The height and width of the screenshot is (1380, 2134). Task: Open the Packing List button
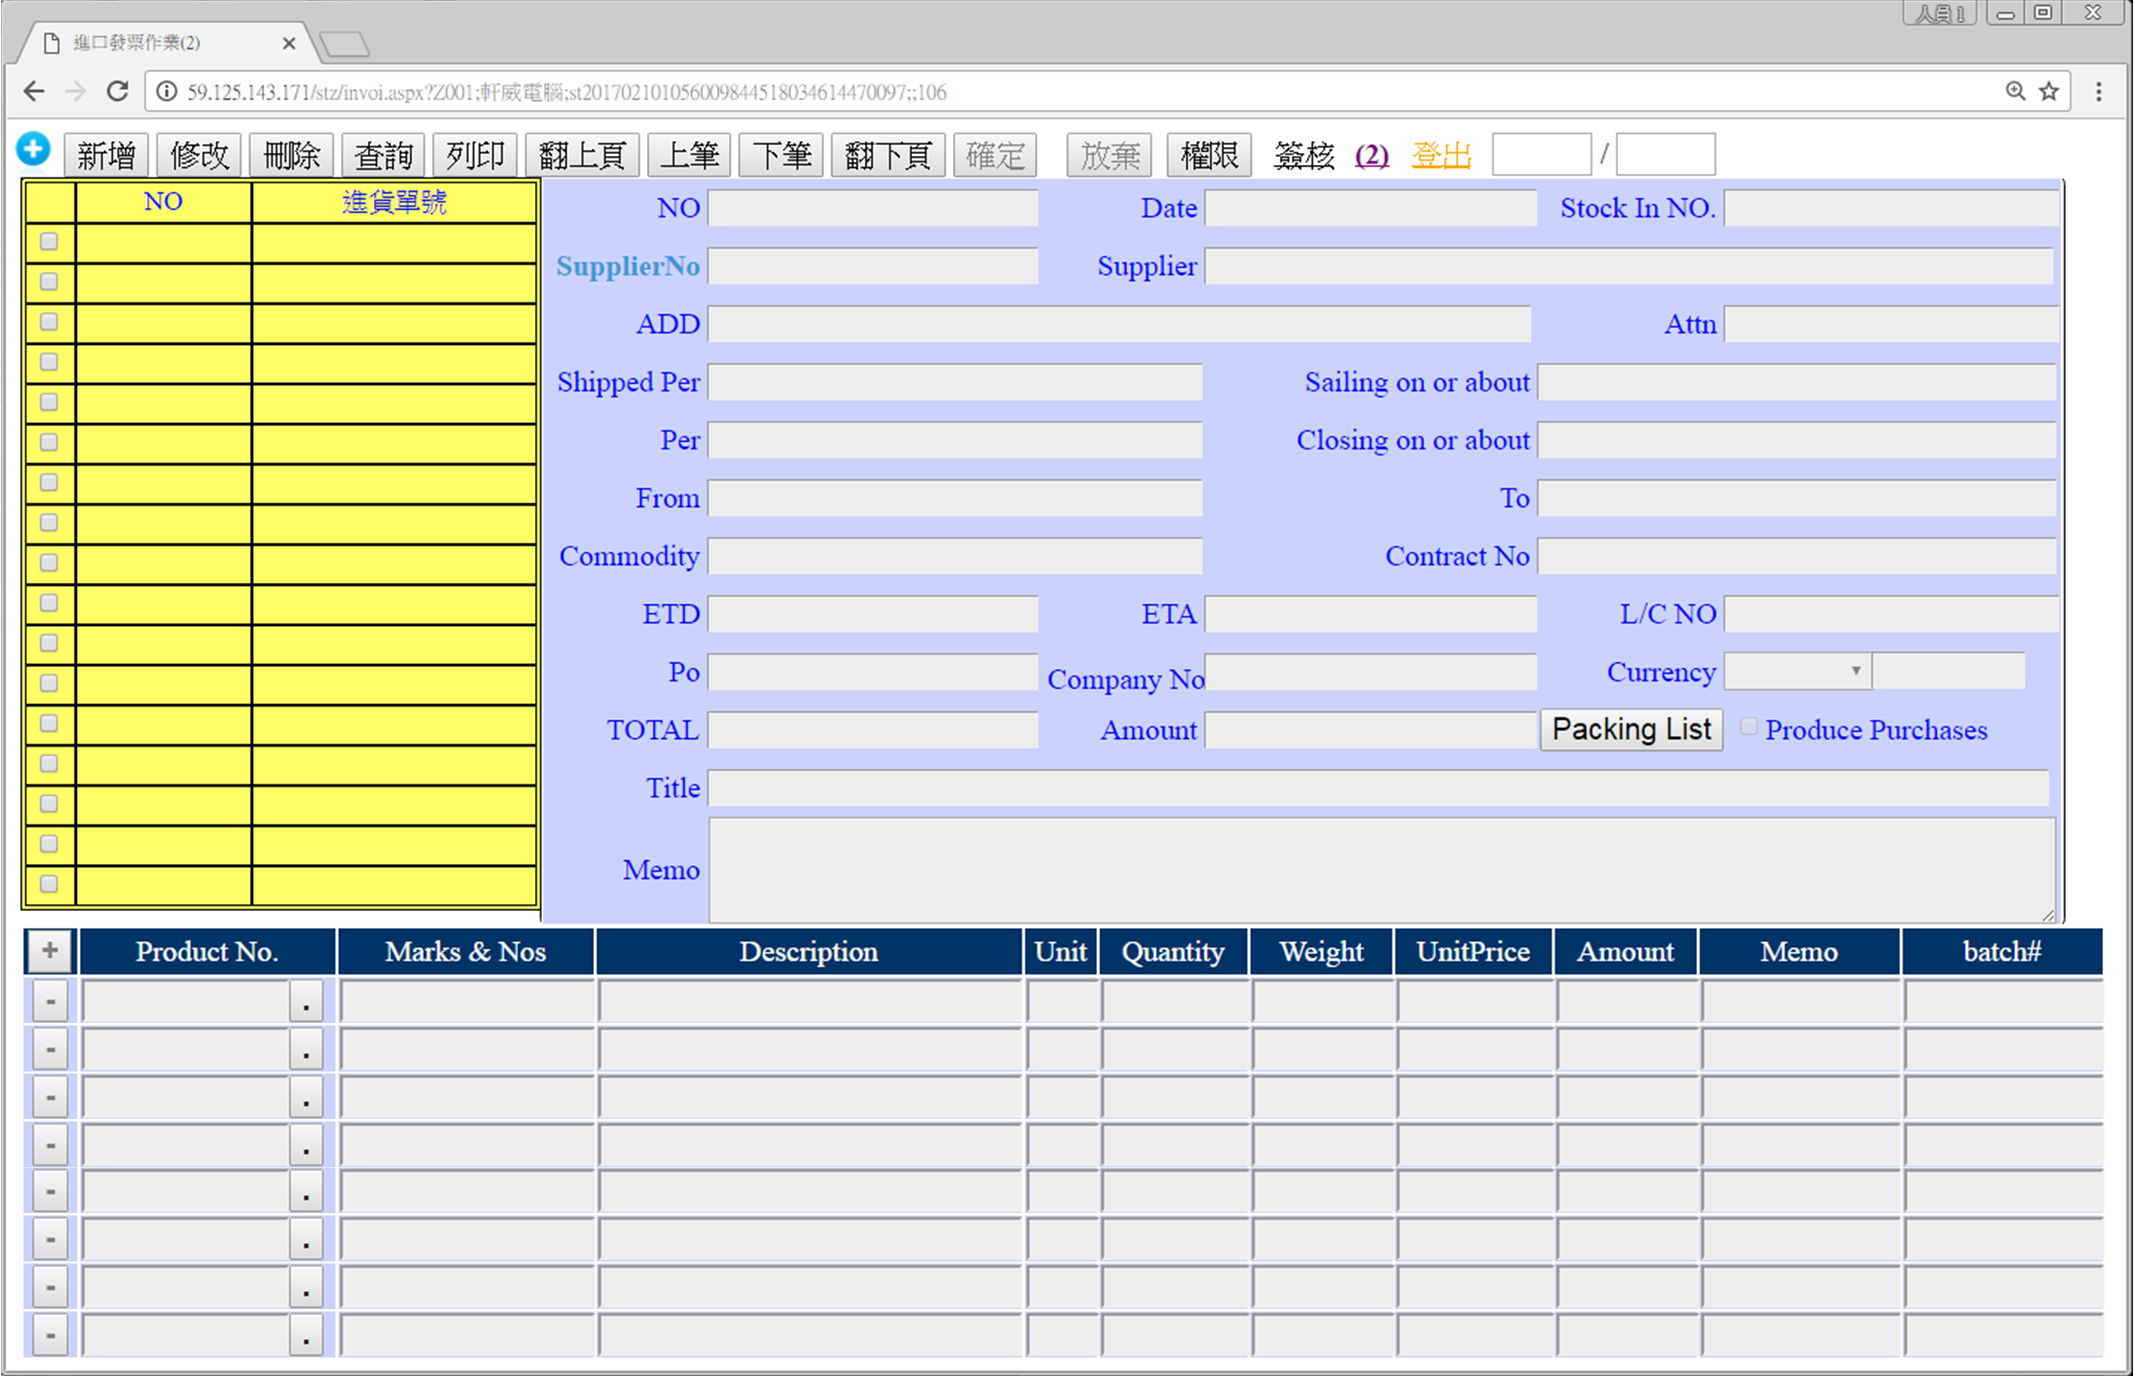(1631, 729)
